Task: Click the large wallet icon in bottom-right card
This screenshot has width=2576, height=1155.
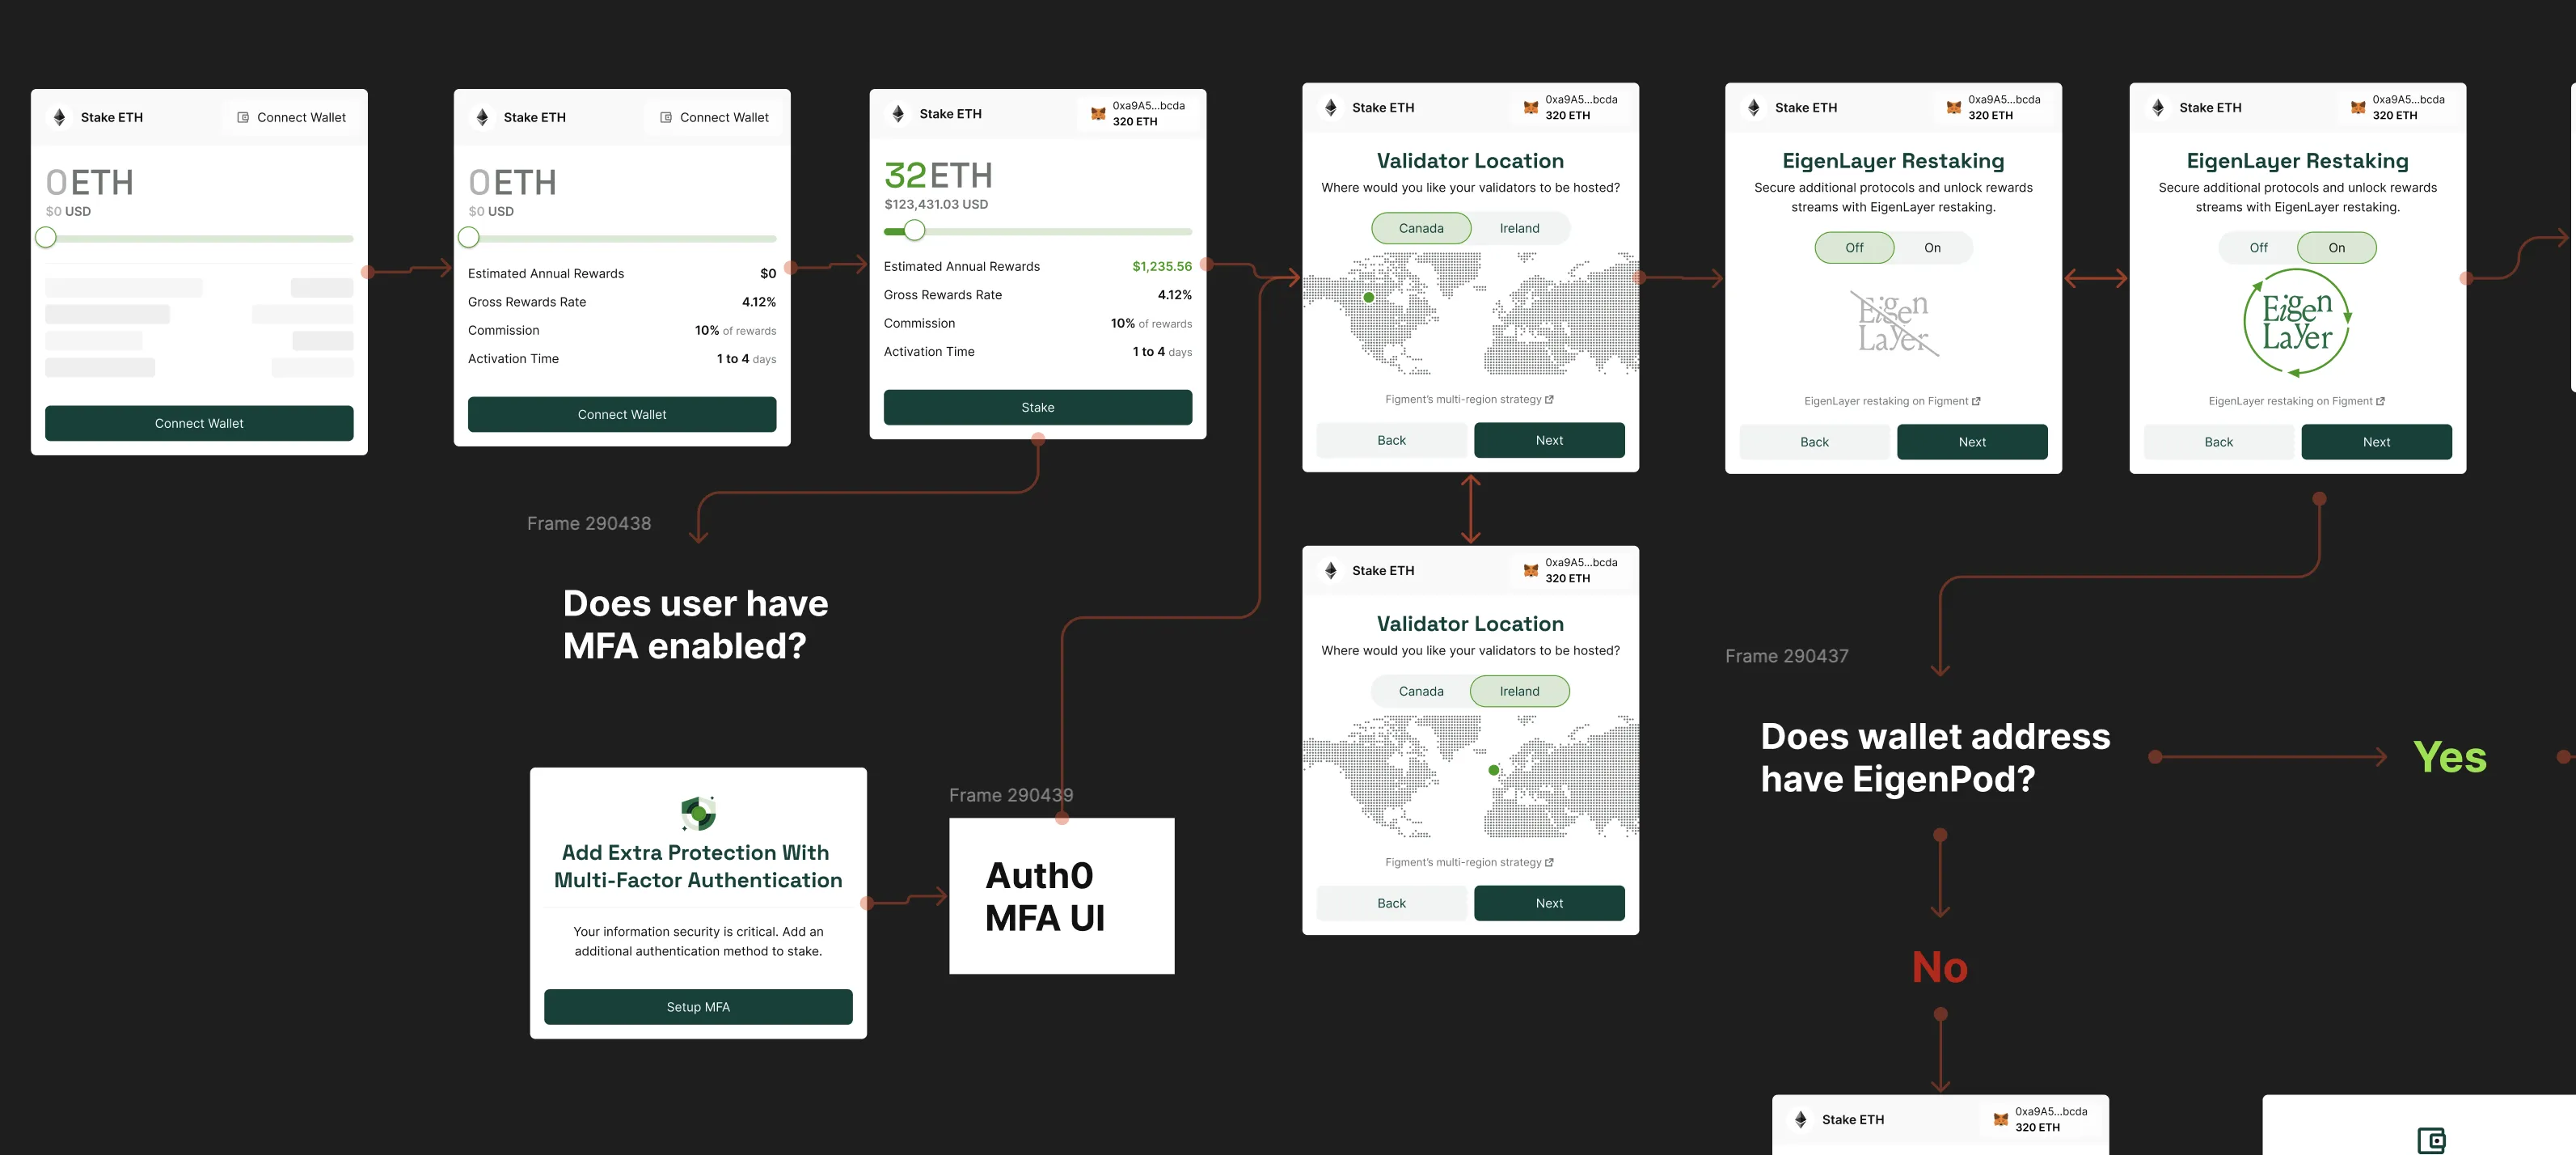Action: tap(2431, 1140)
